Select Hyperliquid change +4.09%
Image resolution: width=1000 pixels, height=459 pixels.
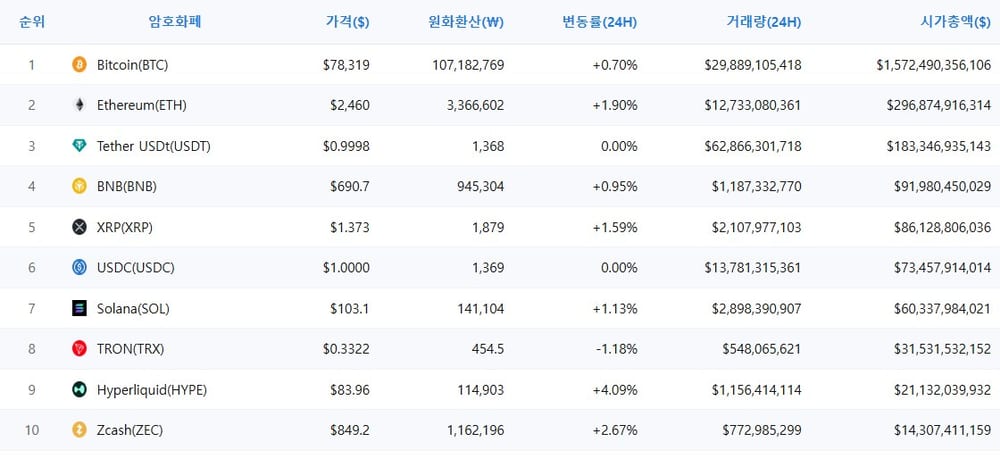tap(615, 390)
